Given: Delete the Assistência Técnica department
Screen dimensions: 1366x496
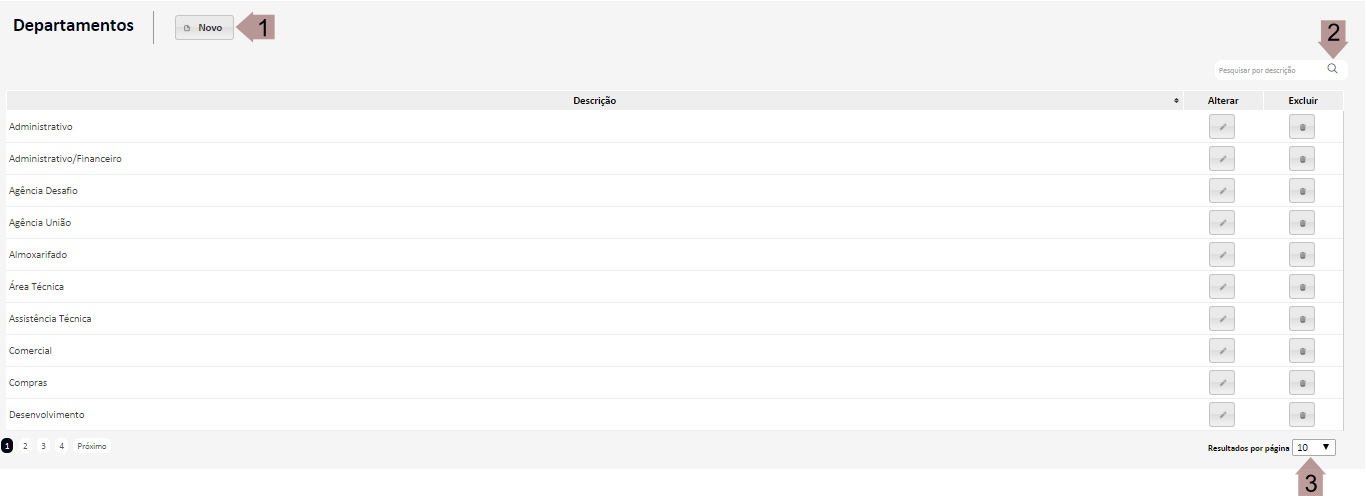Looking at the screenshot, I should 1302,319.
